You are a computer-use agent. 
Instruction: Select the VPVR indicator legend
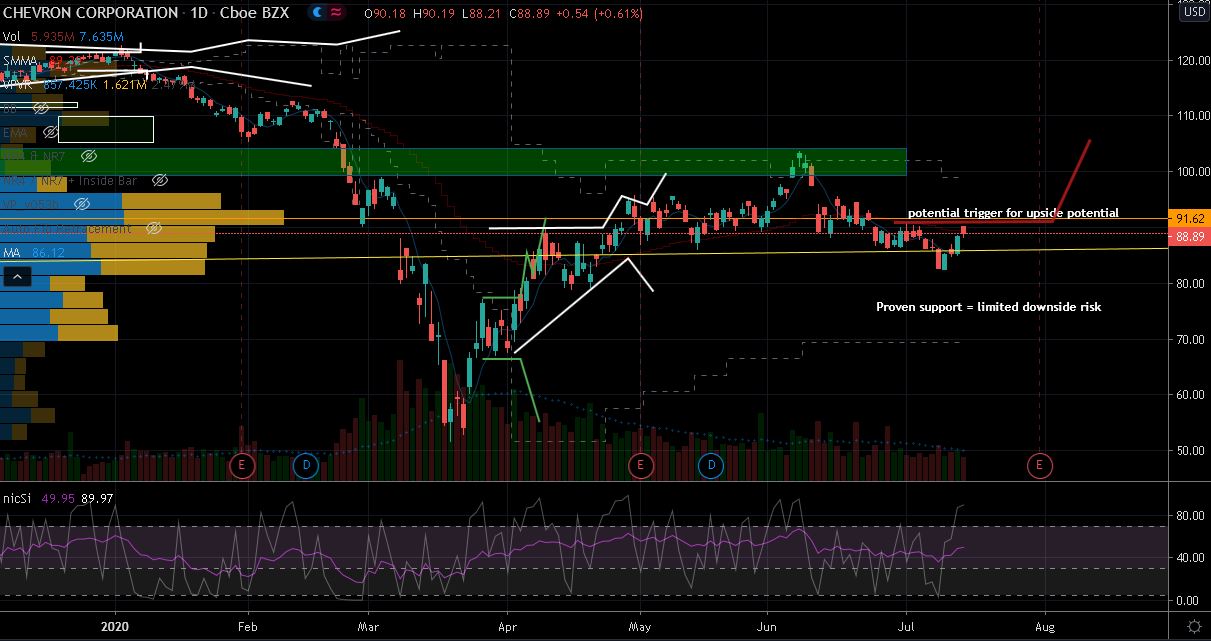tap(19, 85)
